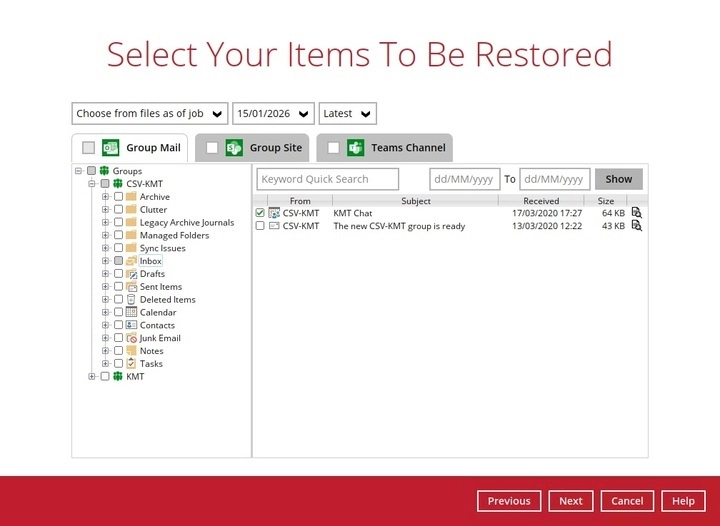Switch to the Teams Channel tab

[x=407, y=148]
